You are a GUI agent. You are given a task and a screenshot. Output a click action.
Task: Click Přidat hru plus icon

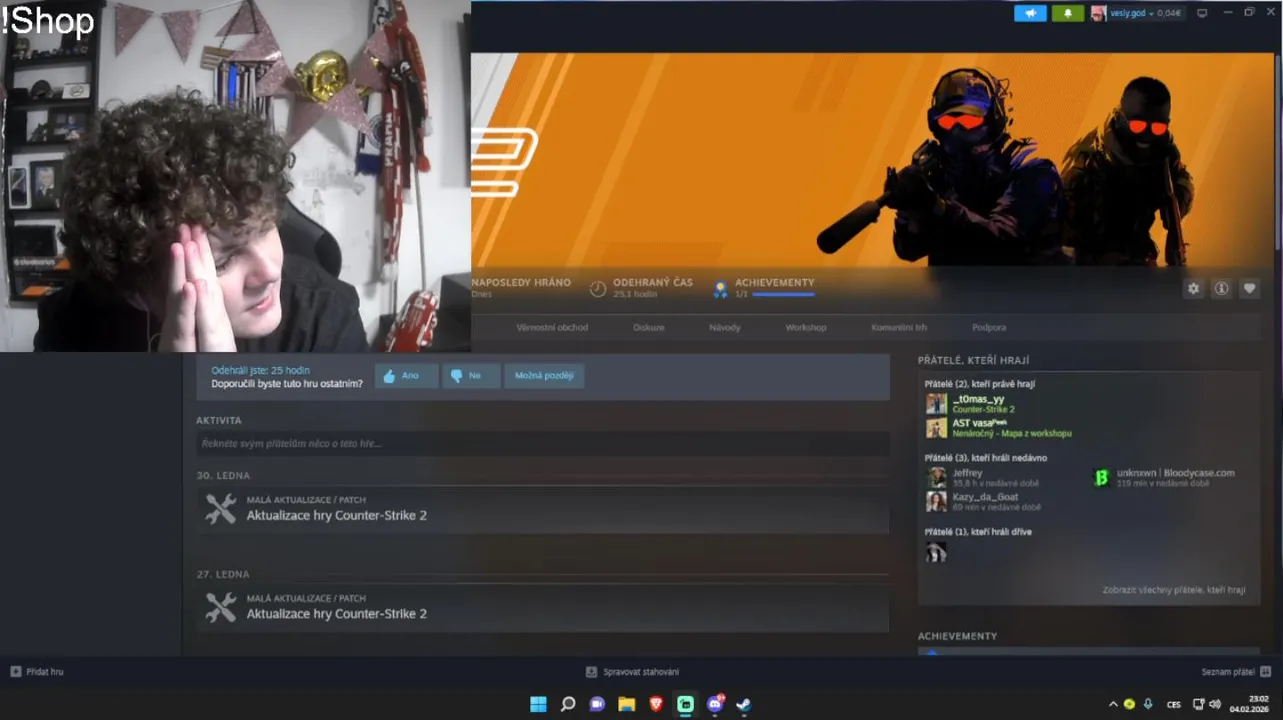(x=15, y=671)
